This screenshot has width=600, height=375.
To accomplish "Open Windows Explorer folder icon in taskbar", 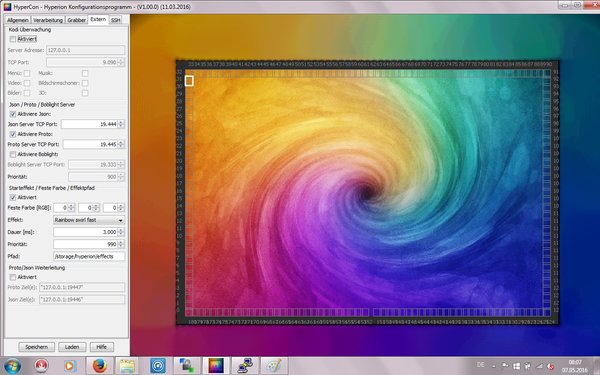I will 127,366.
